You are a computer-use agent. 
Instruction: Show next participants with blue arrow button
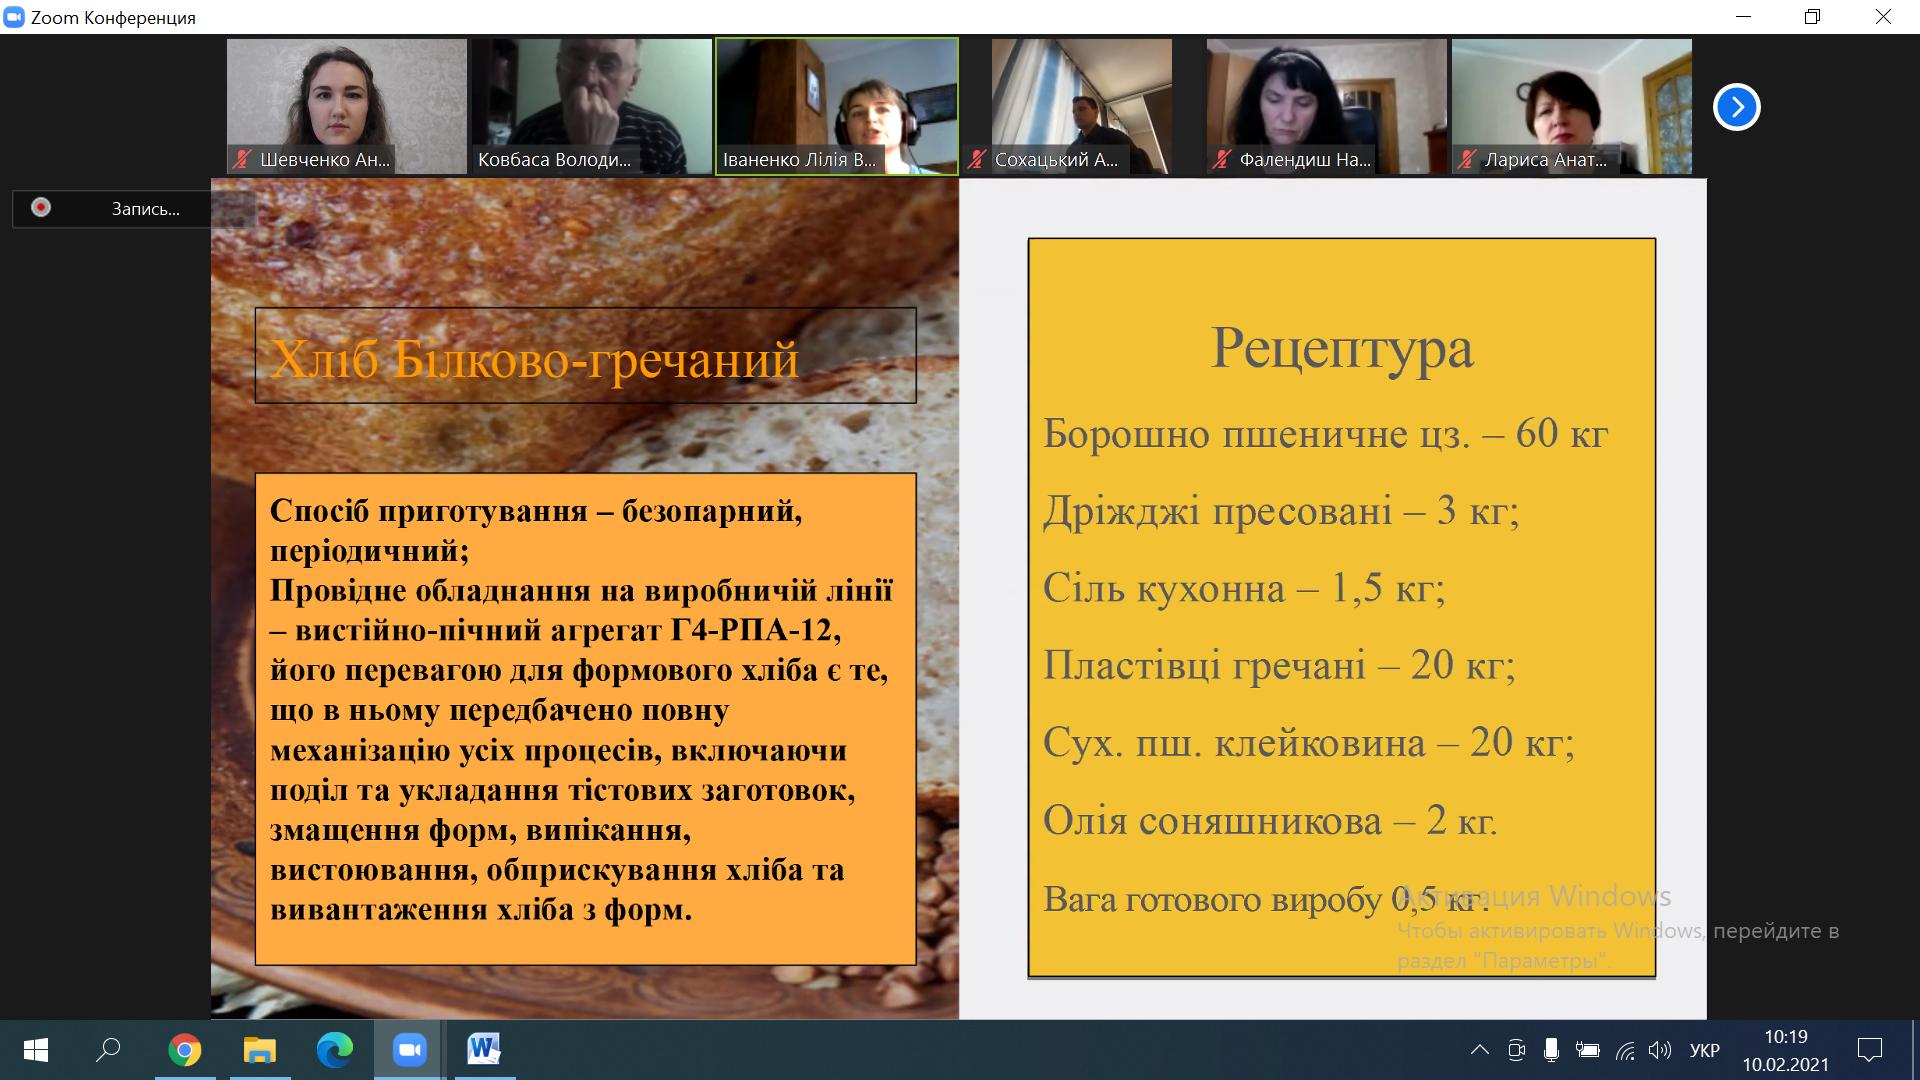pyautogui.click(x=1736, y=107)
